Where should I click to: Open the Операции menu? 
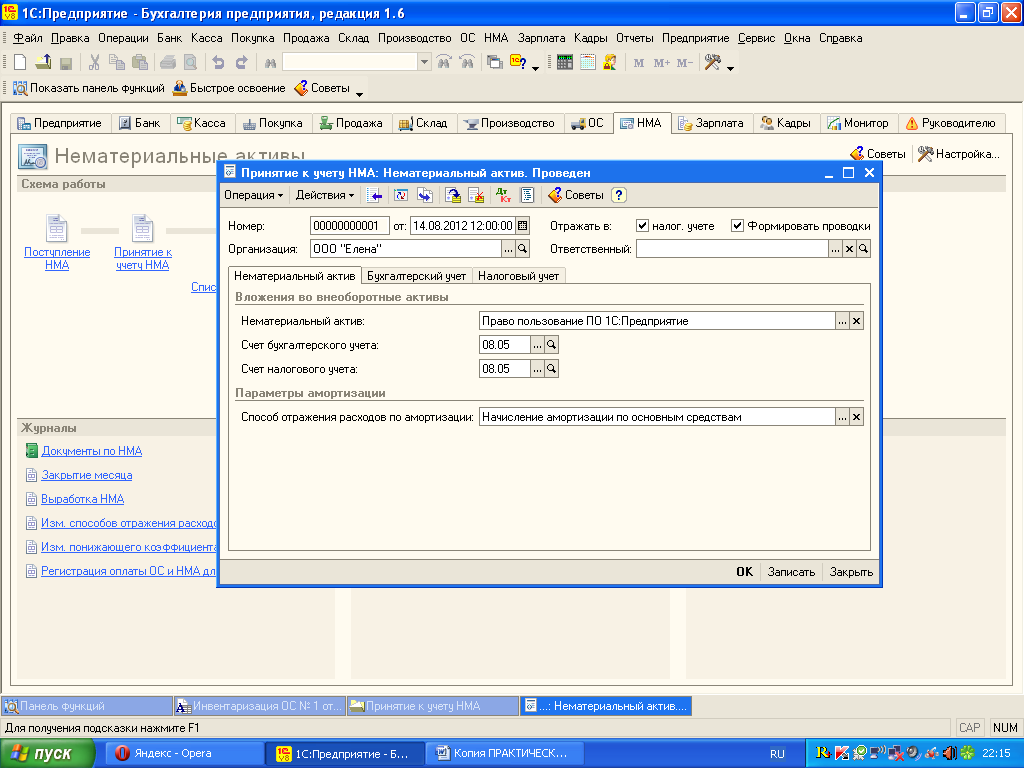click(123, 38)
